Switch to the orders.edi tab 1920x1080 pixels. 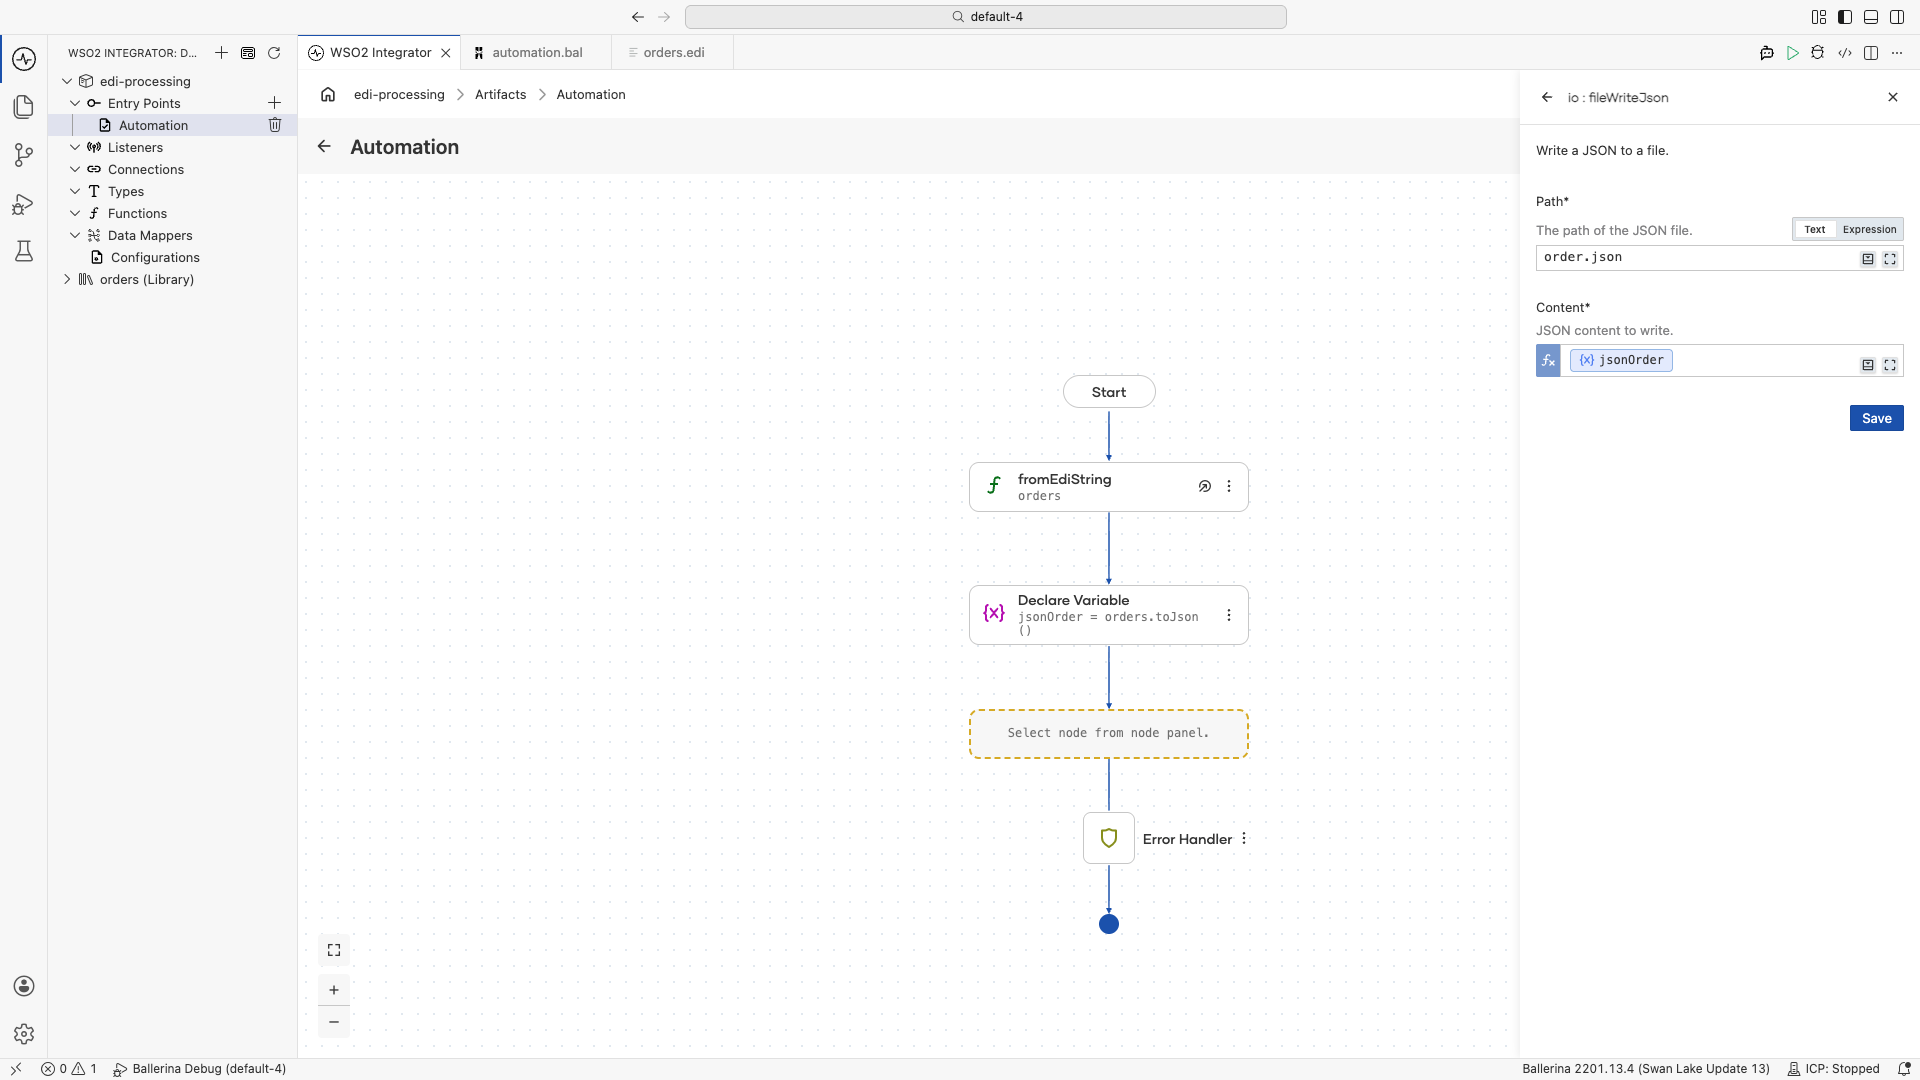point(673,53)
